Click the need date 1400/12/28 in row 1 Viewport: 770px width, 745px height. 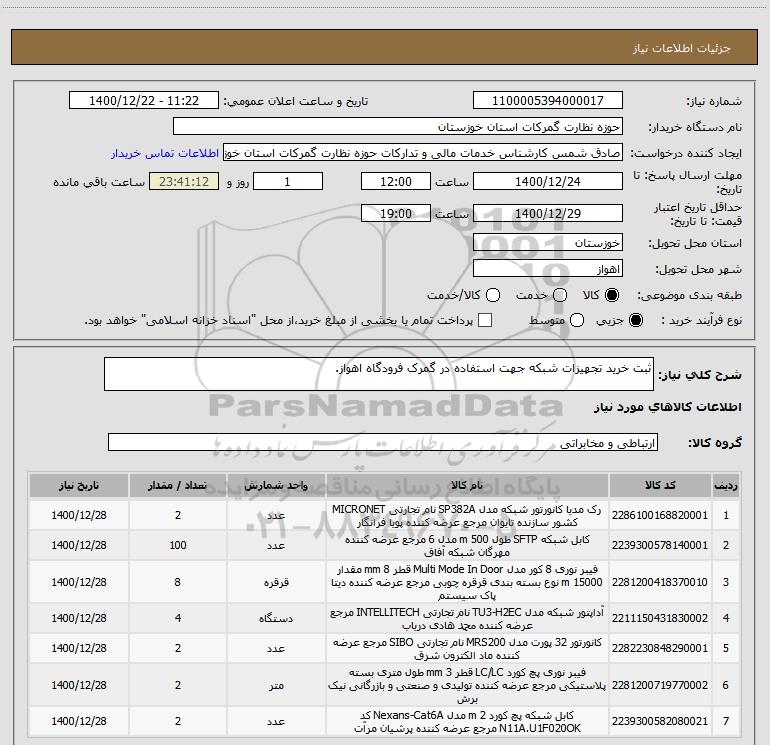point(79,515)
